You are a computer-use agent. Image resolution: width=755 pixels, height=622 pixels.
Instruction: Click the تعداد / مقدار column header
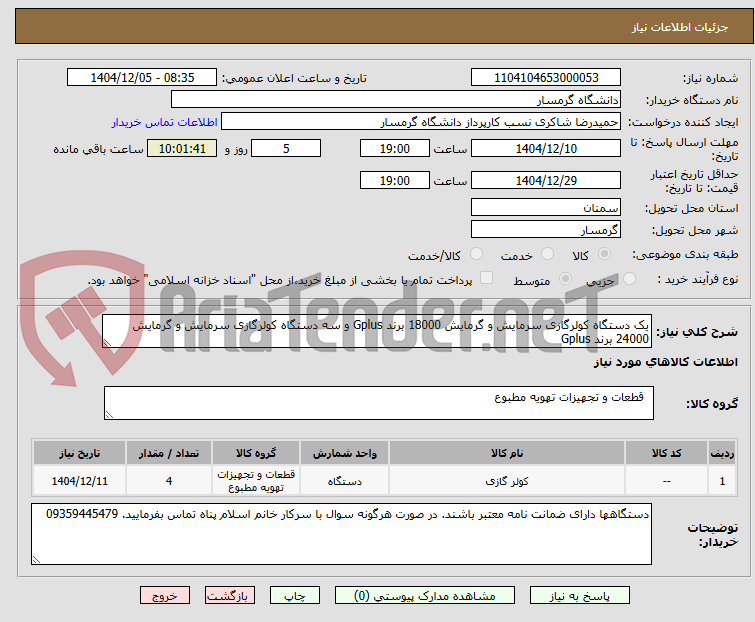(169, 453)
